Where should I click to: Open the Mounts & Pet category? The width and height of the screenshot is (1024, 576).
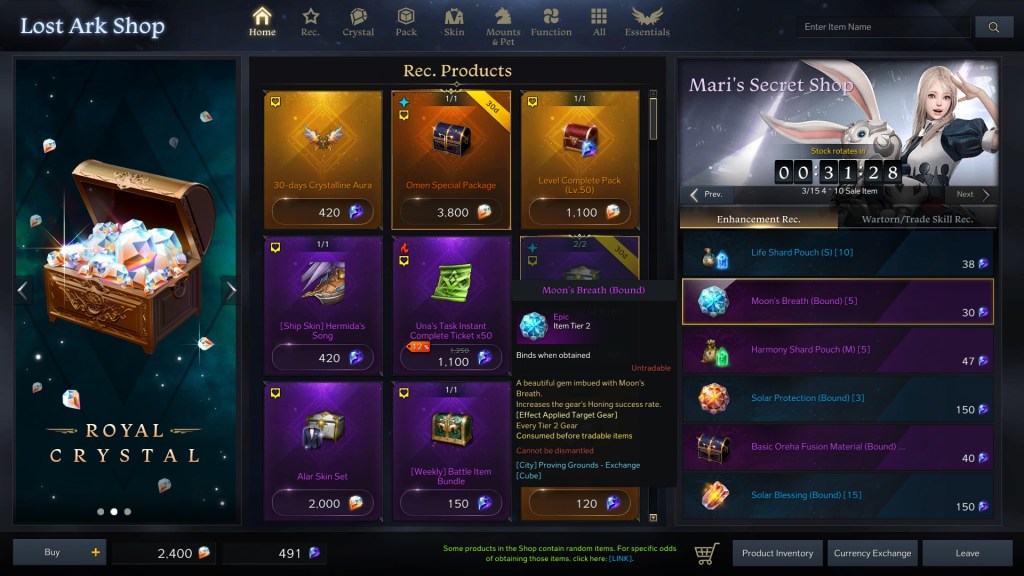pyautogui.click(x=503, y=26)
